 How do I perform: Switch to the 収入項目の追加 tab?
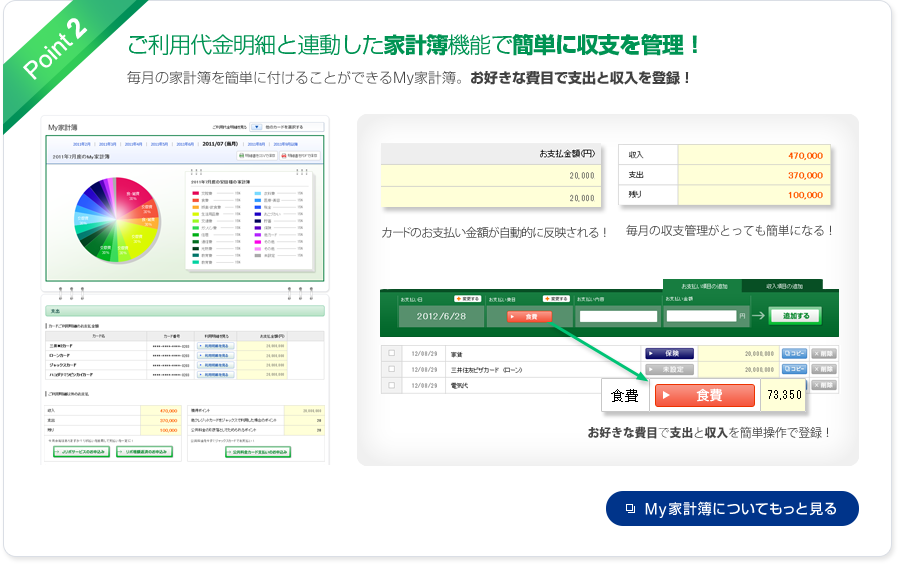point(783,286)
